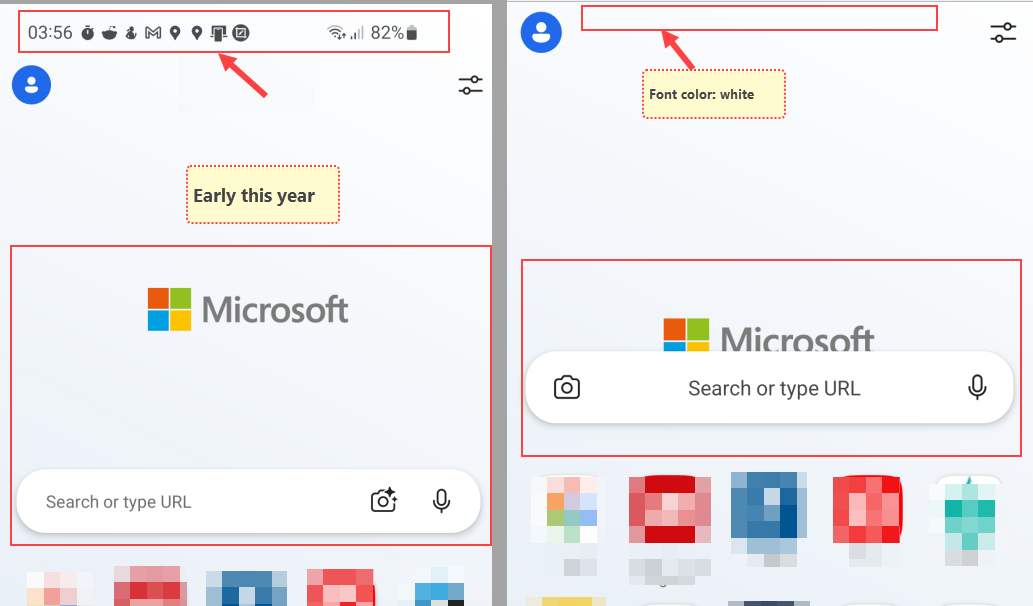Tap the battery indicator showing 82%
The height and width of the screenshot is (606, 1033).
(x=400, y=31)
